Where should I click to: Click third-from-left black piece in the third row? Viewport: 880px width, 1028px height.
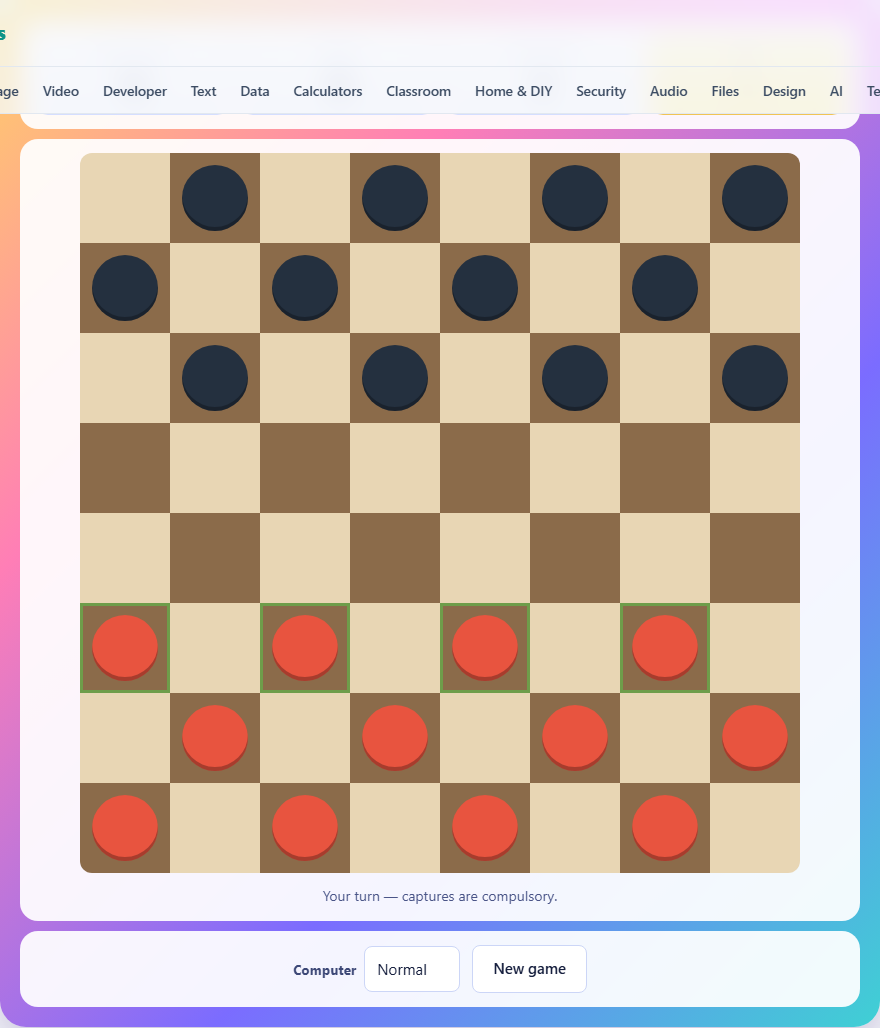(x=575, y=377)
